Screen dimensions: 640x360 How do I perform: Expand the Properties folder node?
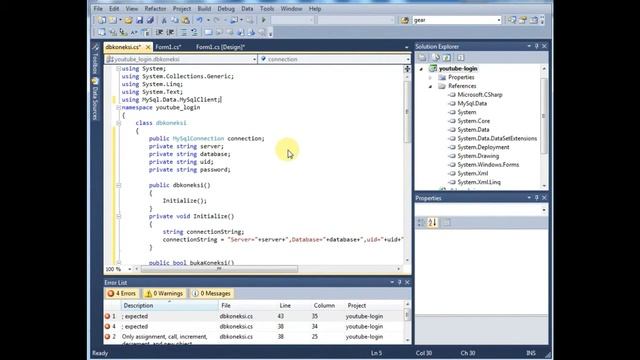tap(430, 78)
